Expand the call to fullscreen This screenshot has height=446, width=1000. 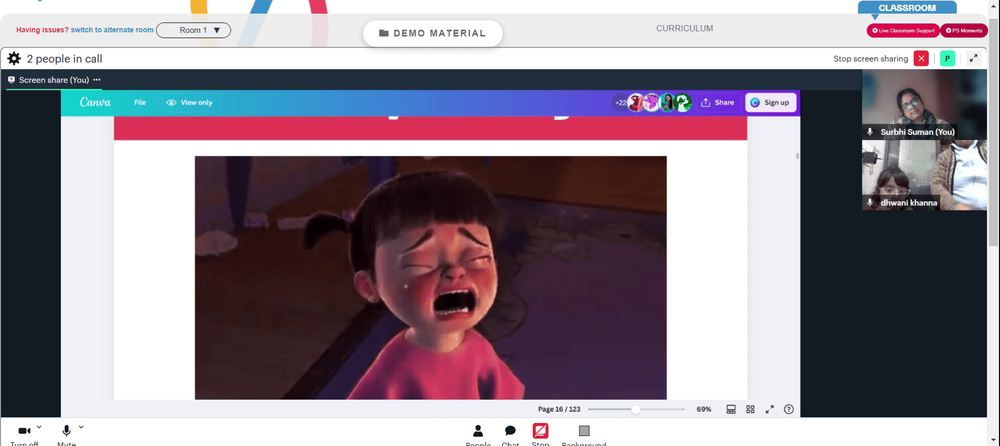pos(973,59)
